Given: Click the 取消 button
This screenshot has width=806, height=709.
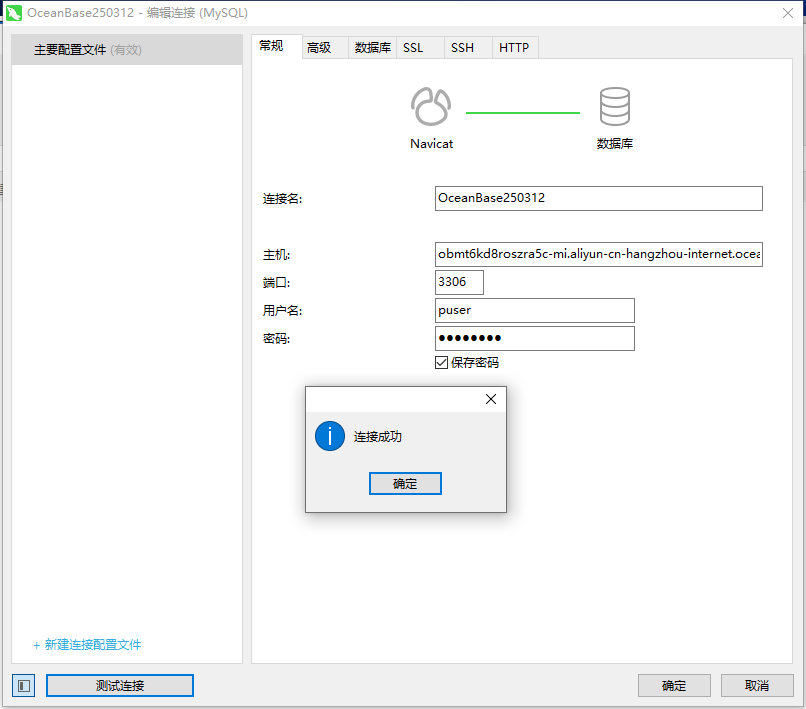Looking at the screenshot, I should 757,685.
